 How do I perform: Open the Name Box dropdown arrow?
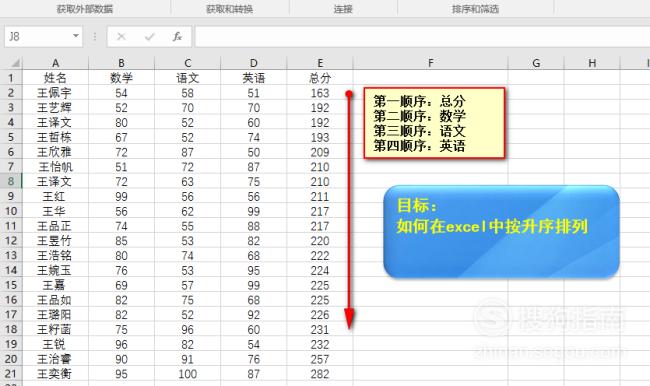pos(76,36)
